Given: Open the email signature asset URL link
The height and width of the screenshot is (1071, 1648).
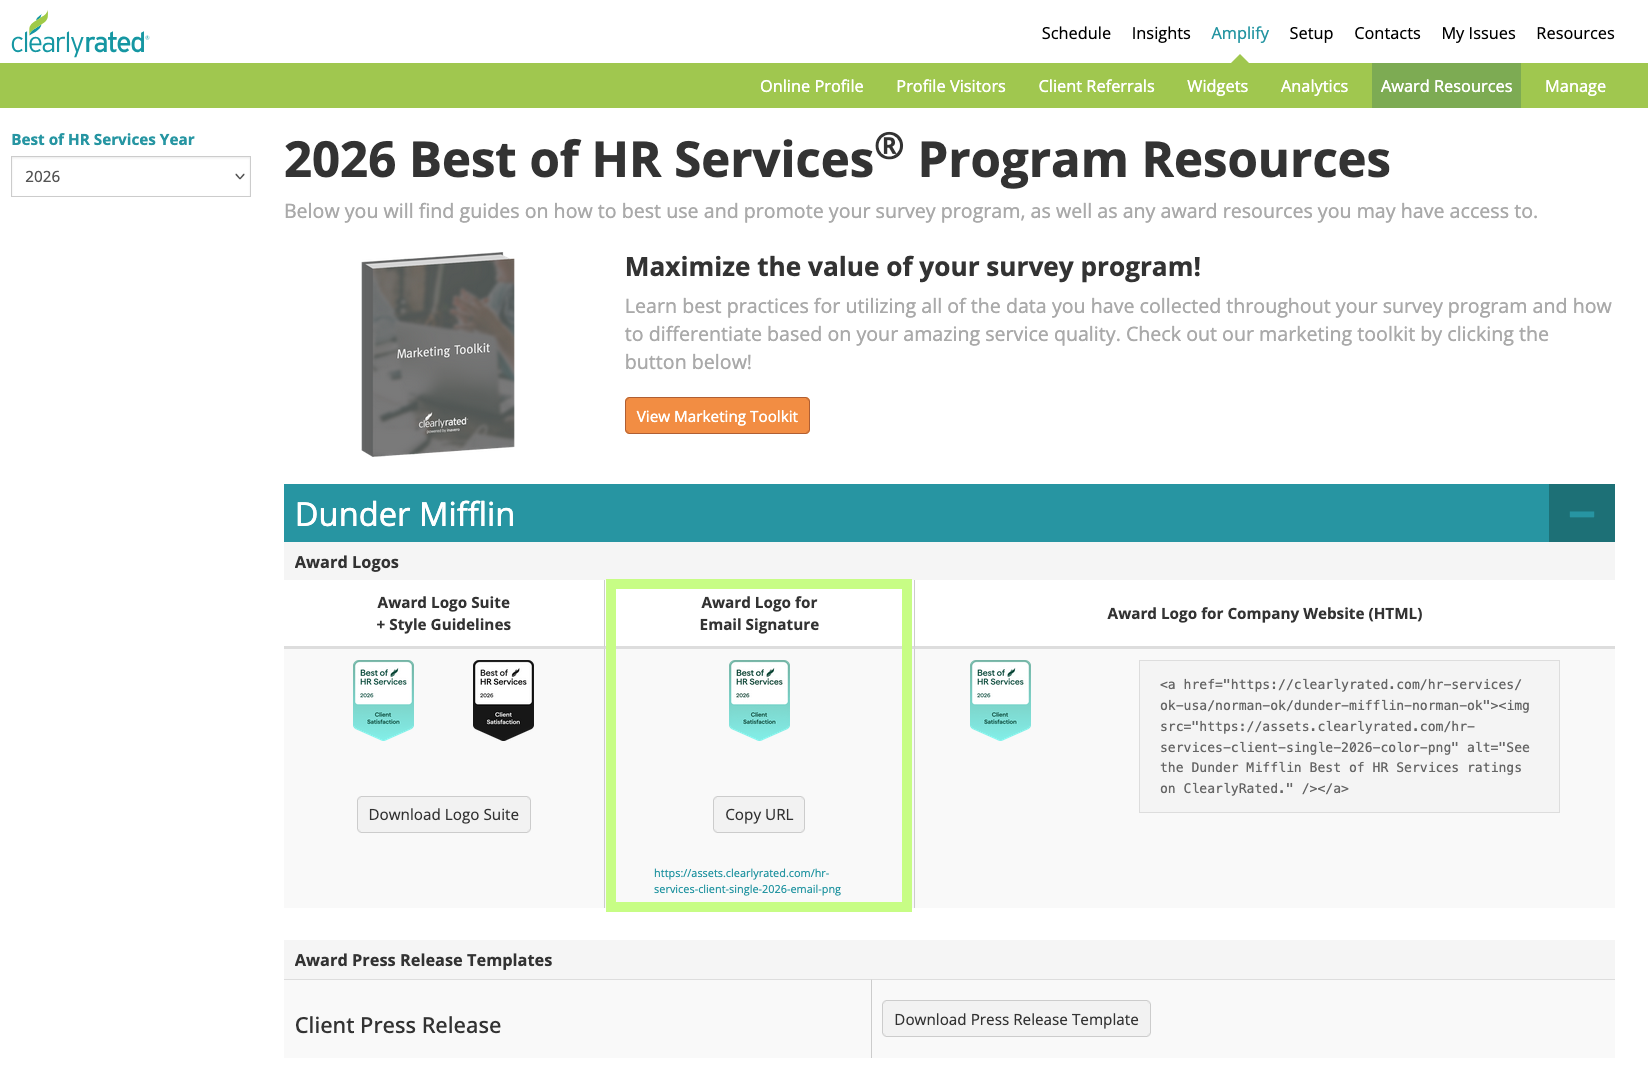Looking at the screenshot, I should 747,881.
